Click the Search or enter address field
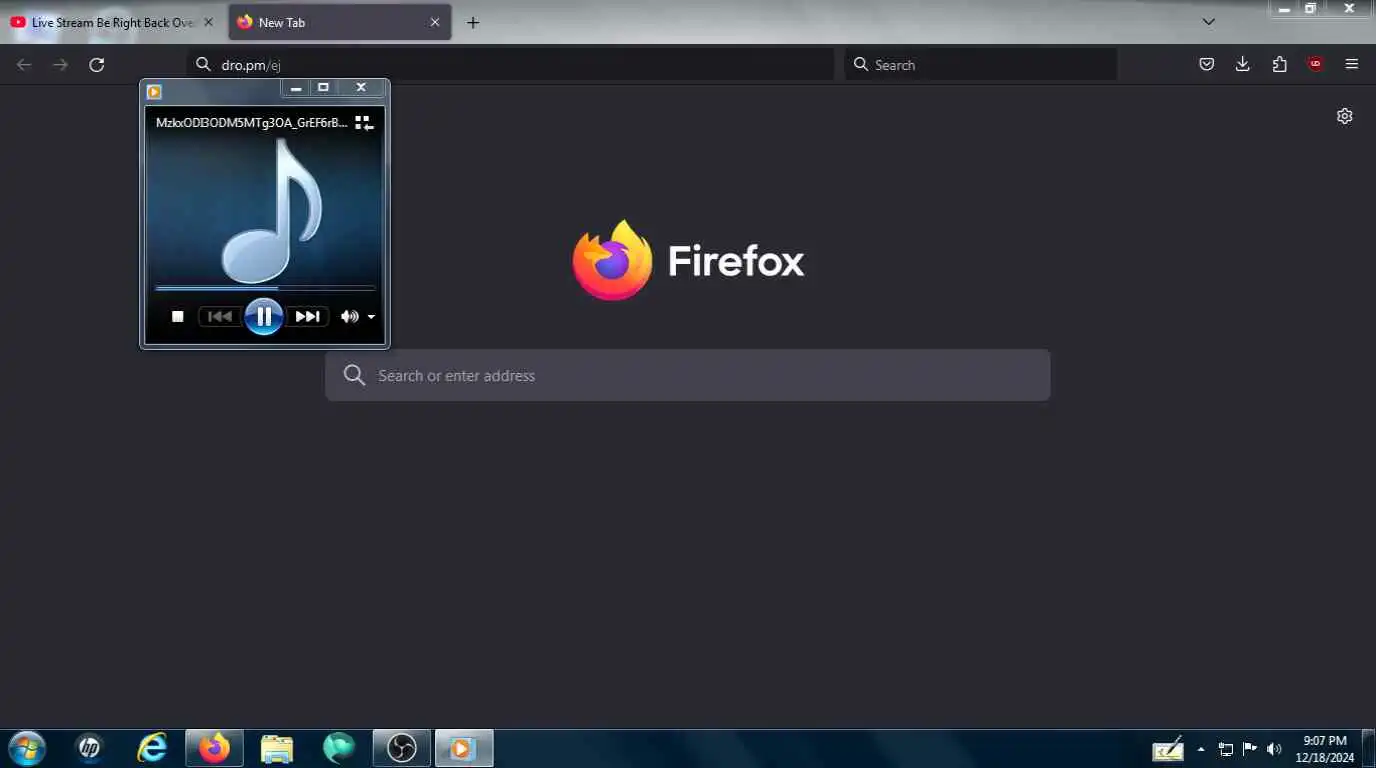The height and width of the screenshot is (768, 1376). [688, 375]
